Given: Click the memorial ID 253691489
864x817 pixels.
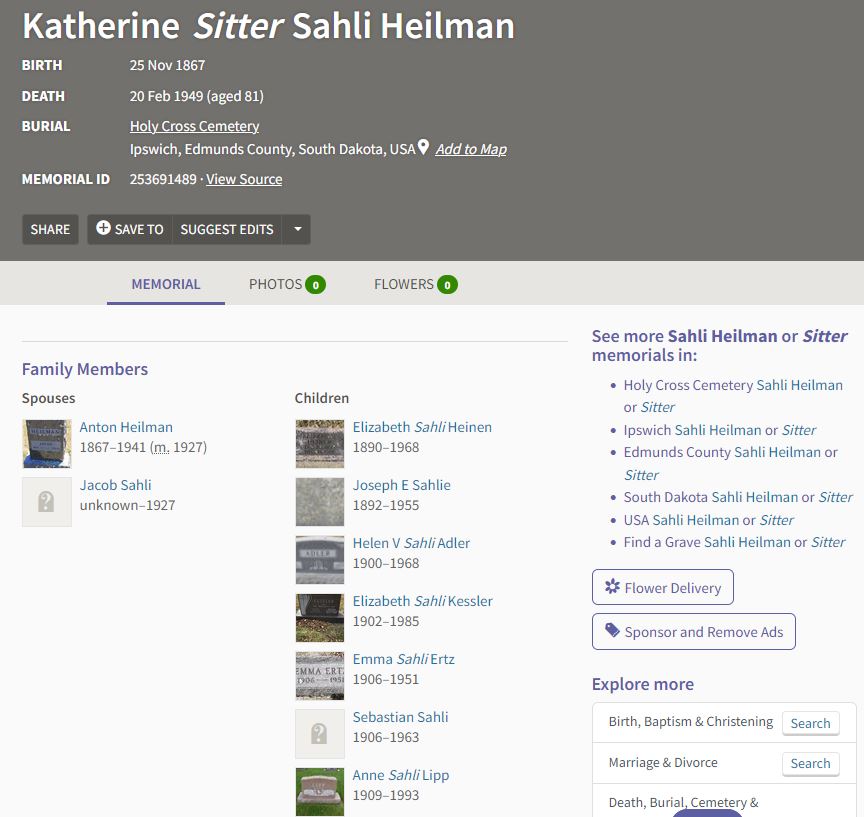Looking at the screenshot, I should [x=163, y=180].
